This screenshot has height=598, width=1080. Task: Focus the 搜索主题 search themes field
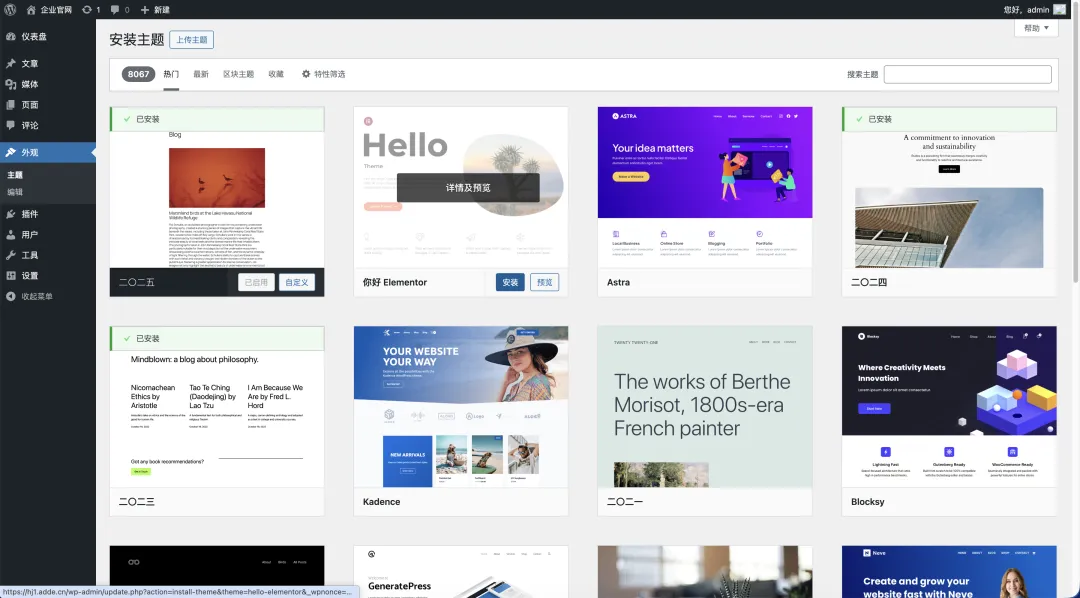tap(968, 74)
